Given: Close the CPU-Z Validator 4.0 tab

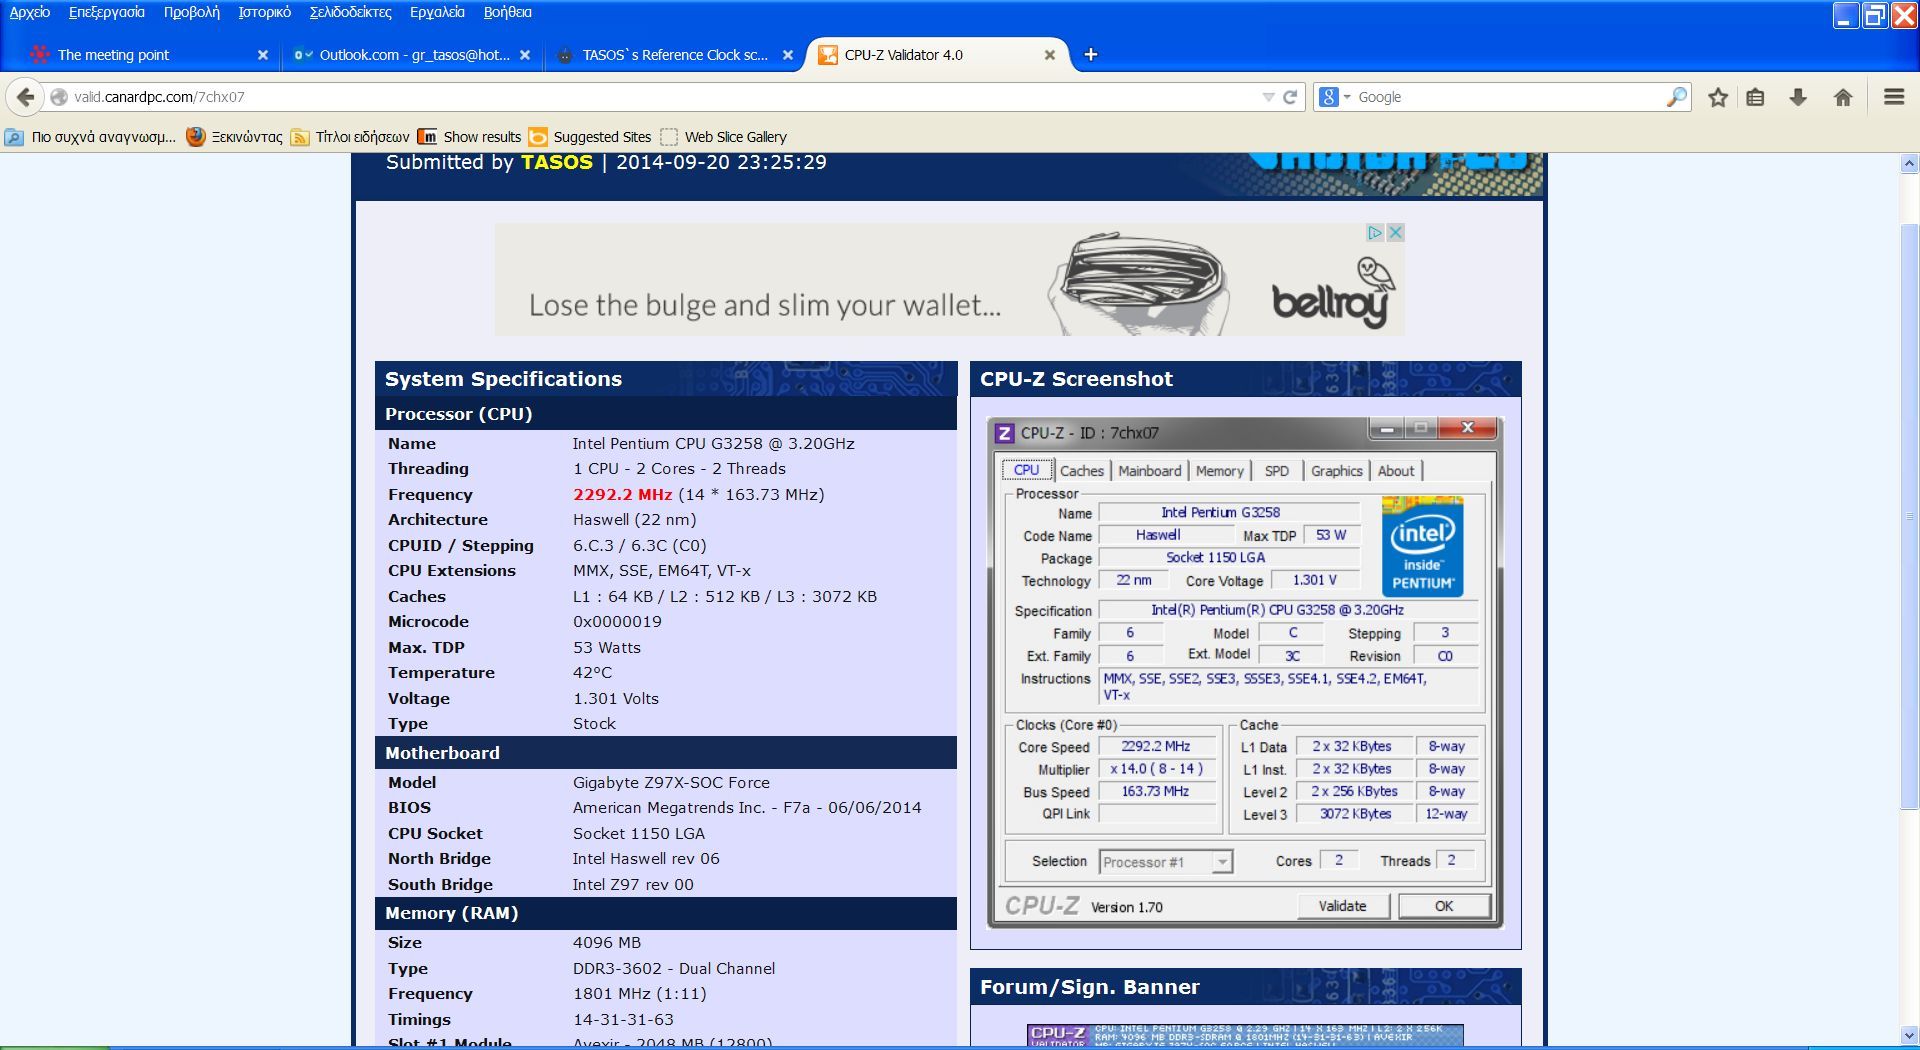Looking at the screenshot, I should pyautogui.click(x=1050, y=55).
